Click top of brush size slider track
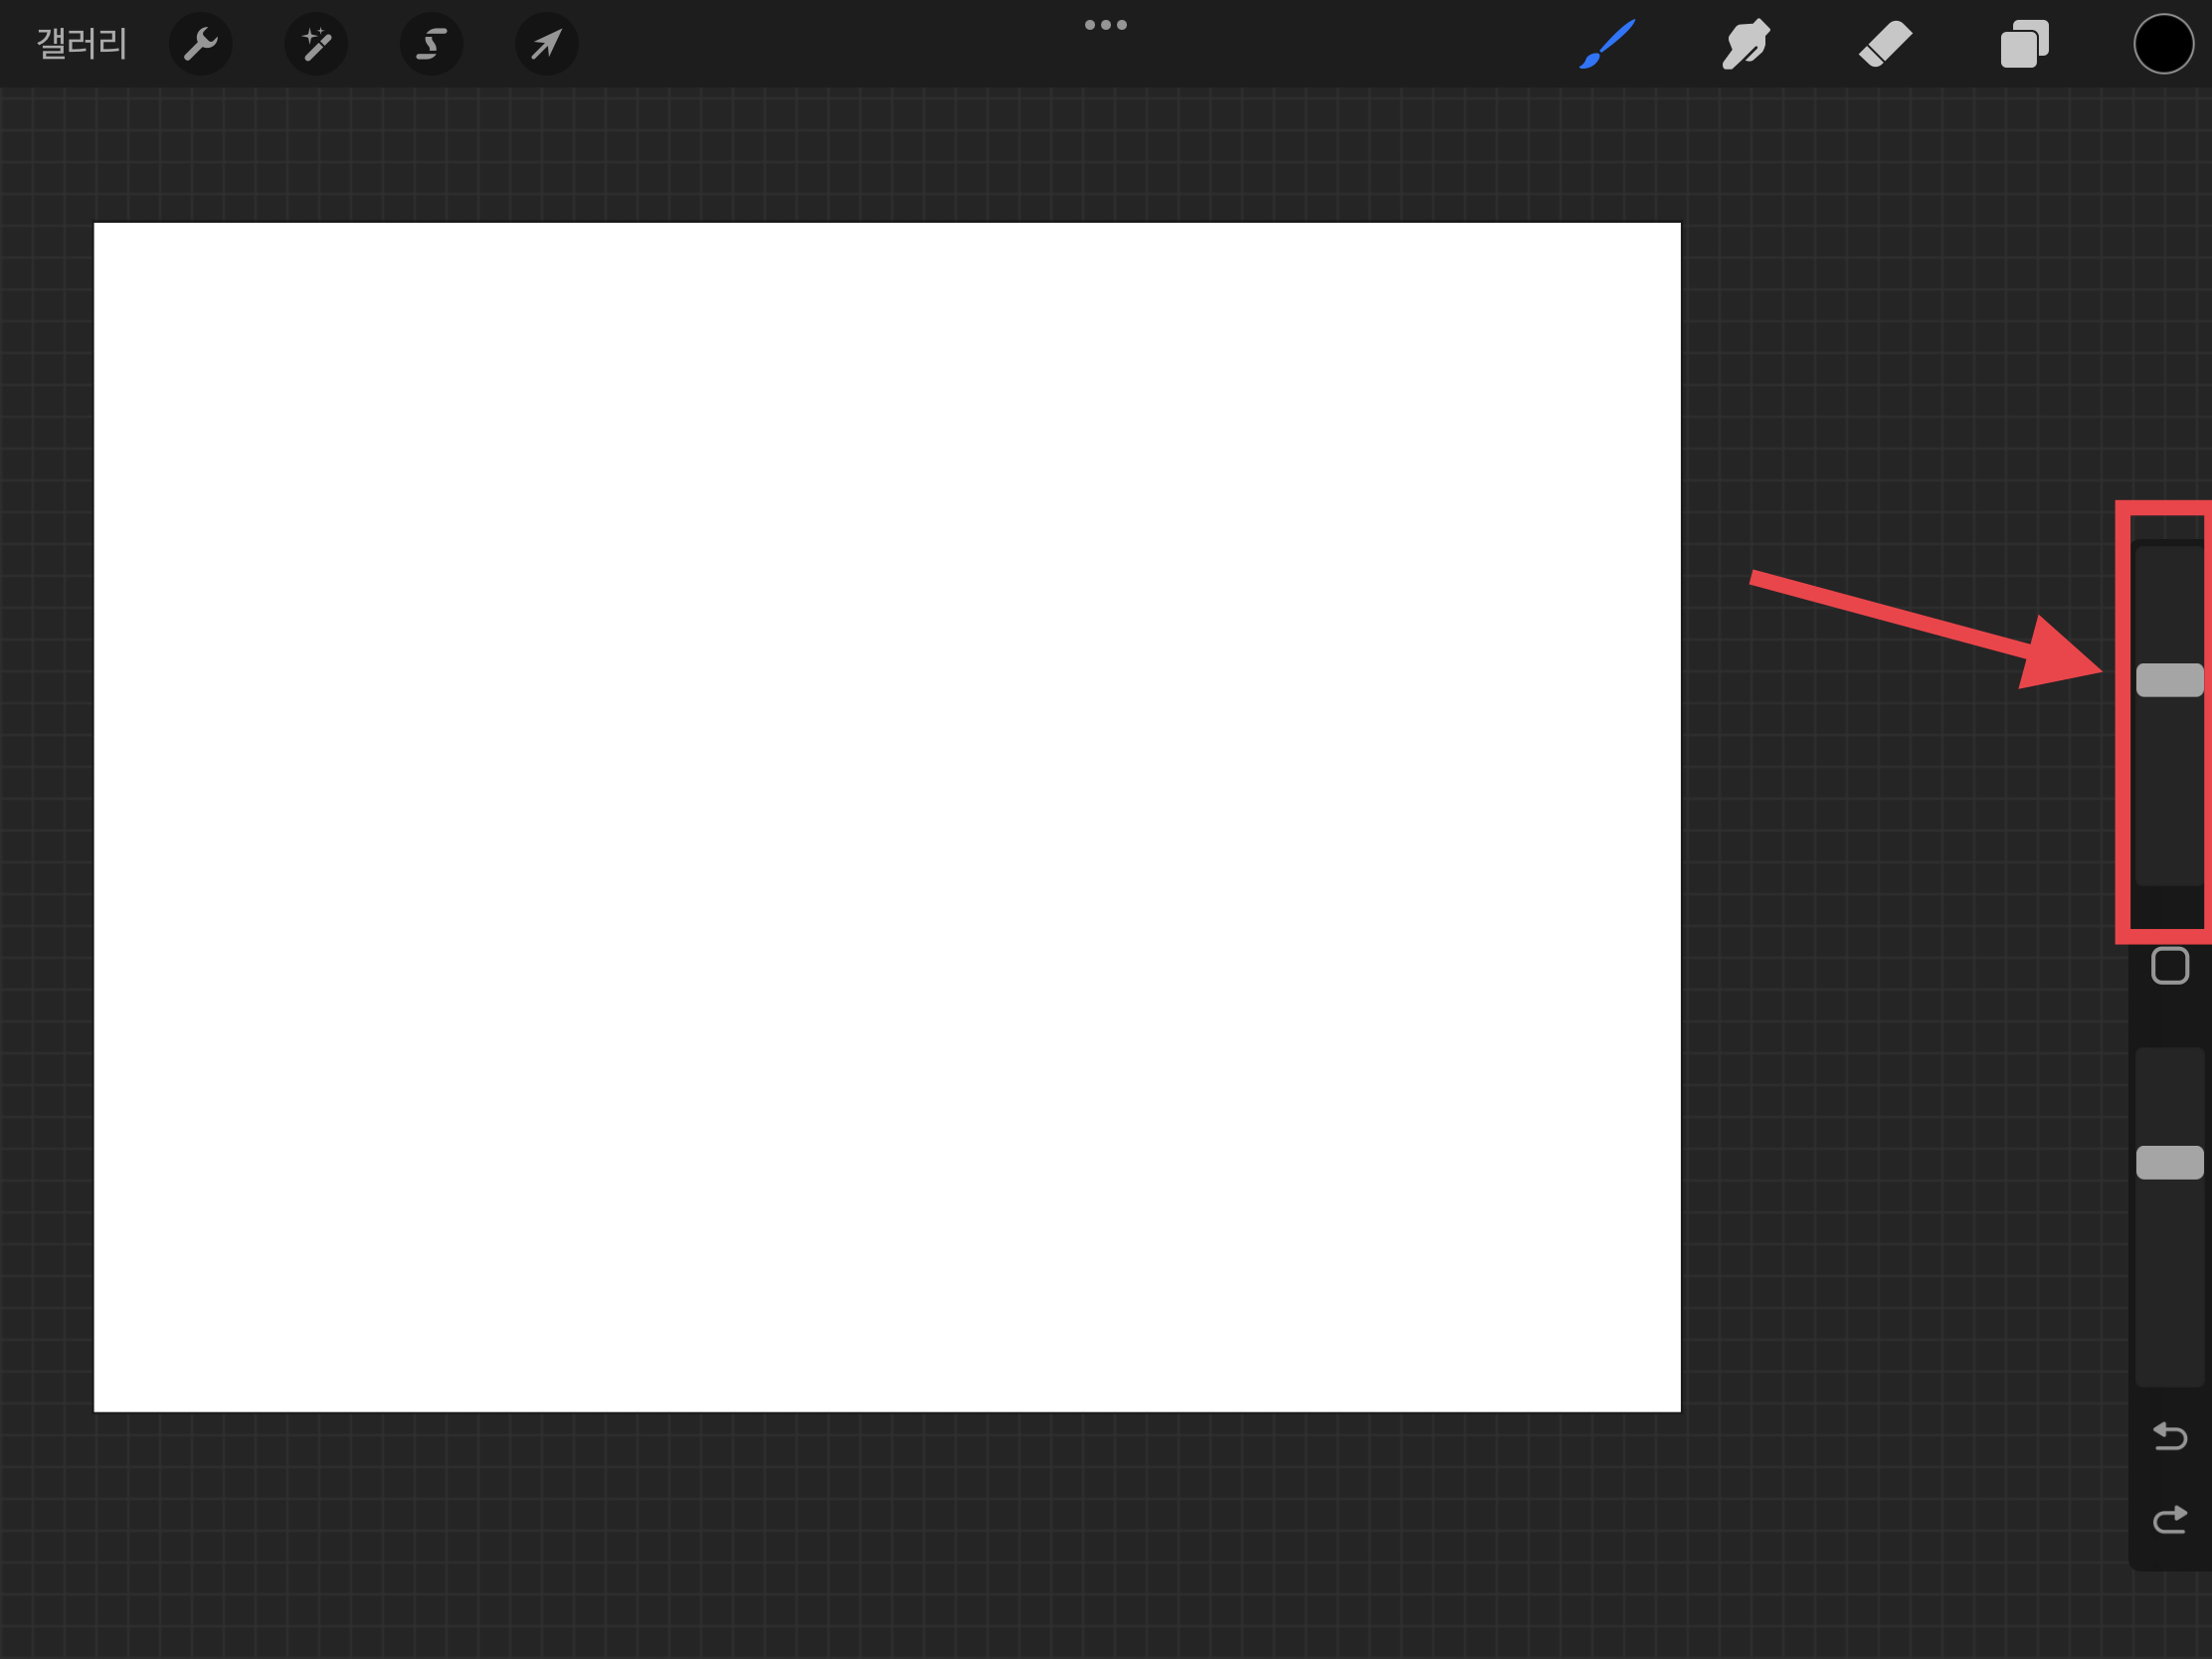The height and width of the screenshot is (1659, 2212). pyautogui.click(x=2169, y=560)
